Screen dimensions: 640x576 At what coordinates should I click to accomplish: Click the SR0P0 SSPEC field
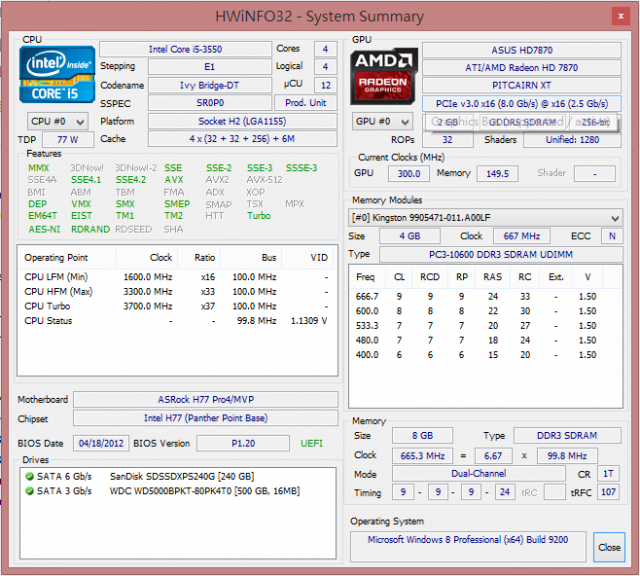pos(210,102)
